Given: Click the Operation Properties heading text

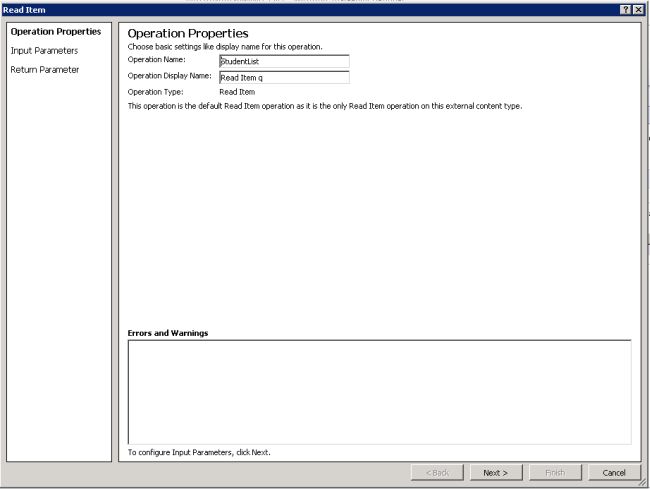Looking at the screenshot, I should [x=188, y=34].
